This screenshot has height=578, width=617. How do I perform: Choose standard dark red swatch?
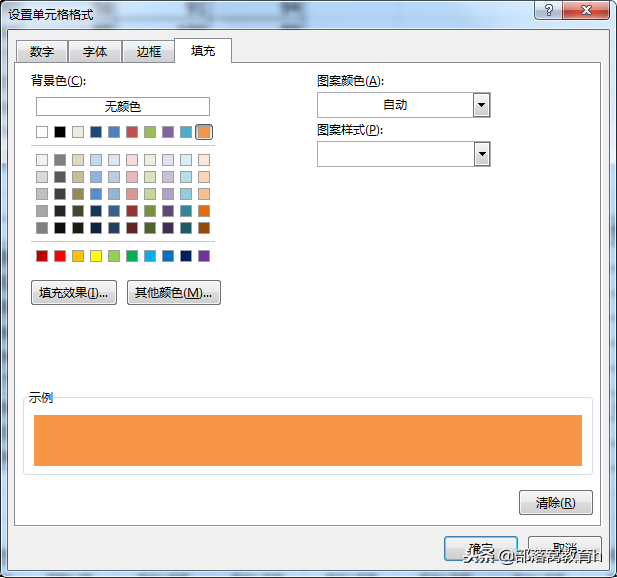[42, 256]
